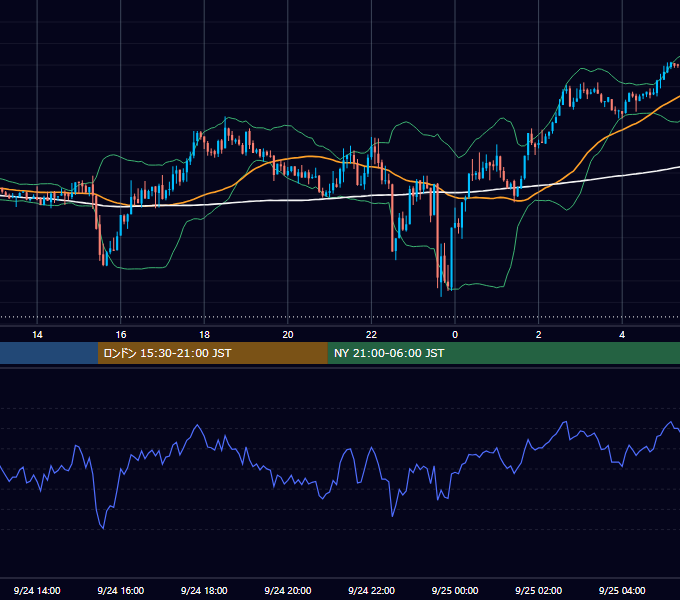This screenshot has height=600, width=680.
Task: Click the 9/25 02:00 time label
Action: [x=538, y=590]
